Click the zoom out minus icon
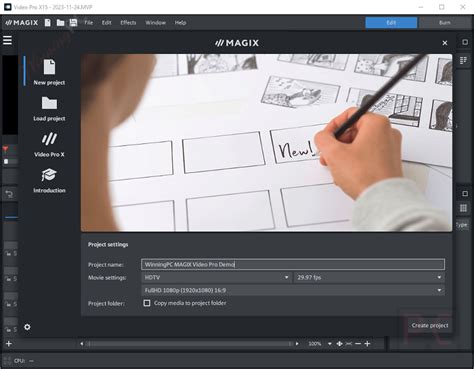474x369 pixels. coord(358,344)
